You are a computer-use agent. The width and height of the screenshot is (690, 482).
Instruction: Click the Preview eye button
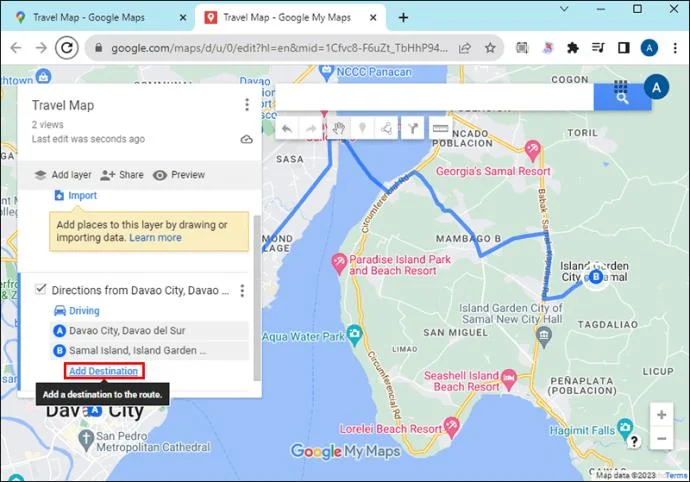[x=179, y=175]
